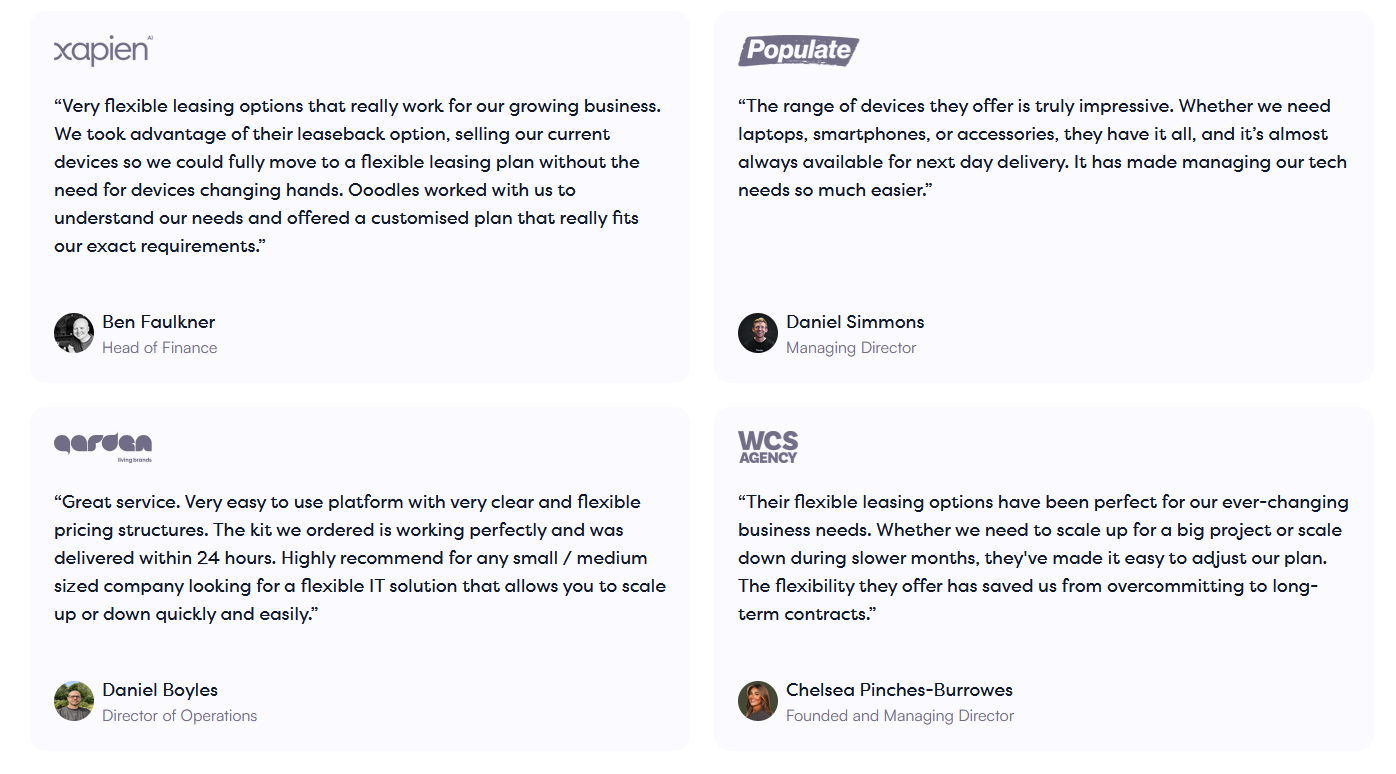Click the Managing Director title under Daniel Simmons

(851, 348)
